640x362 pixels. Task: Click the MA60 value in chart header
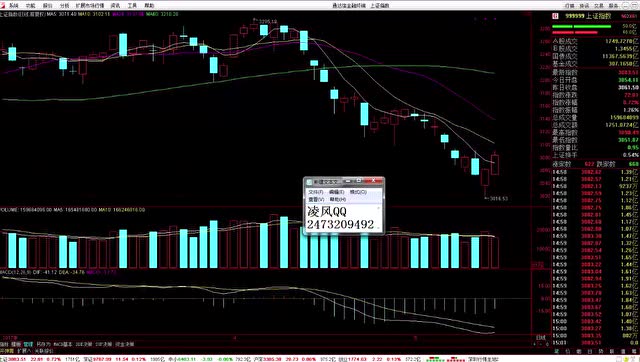162,14
